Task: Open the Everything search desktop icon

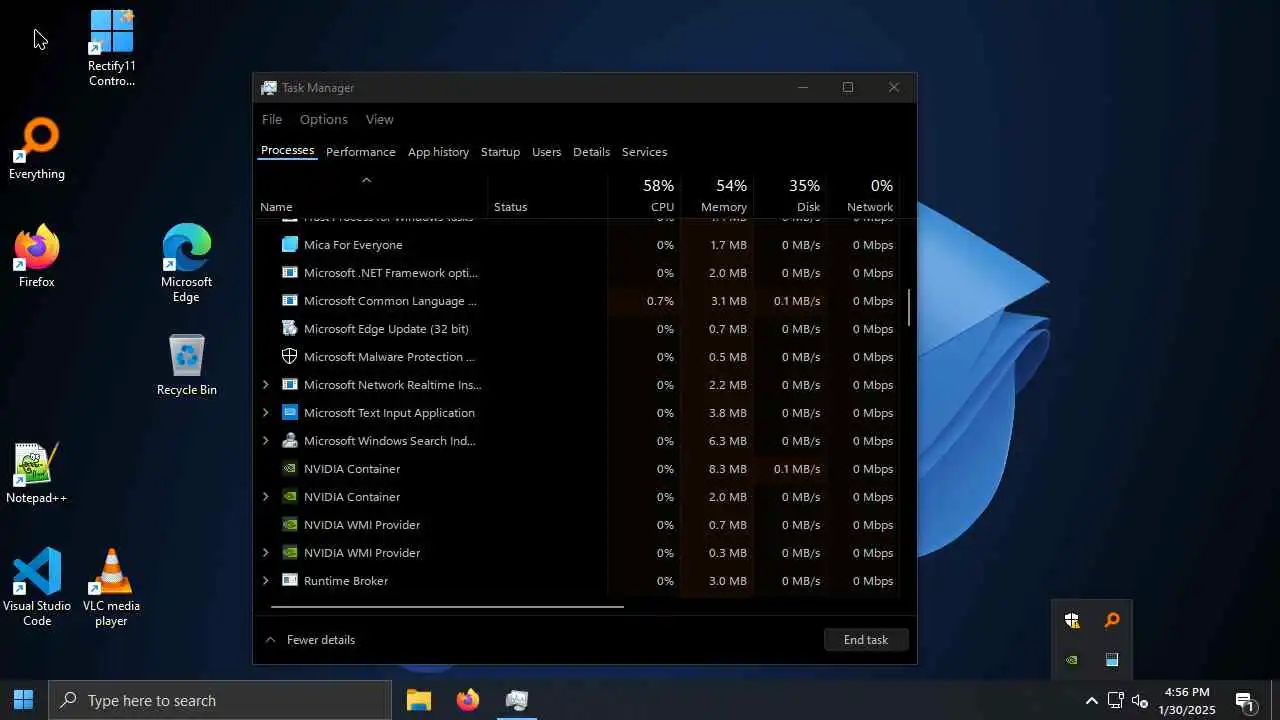Action: coord(37,149)
